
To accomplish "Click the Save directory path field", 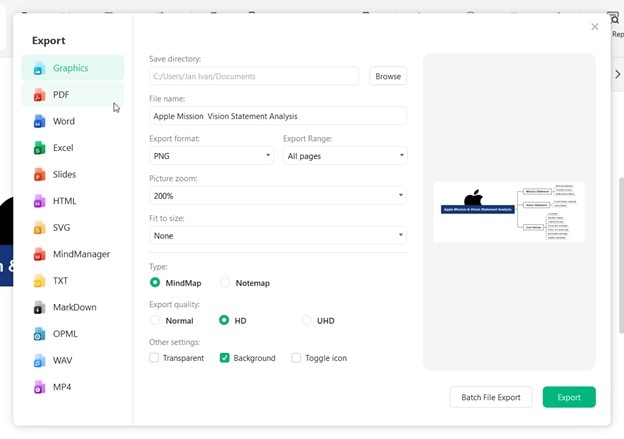I will point(254,76).
